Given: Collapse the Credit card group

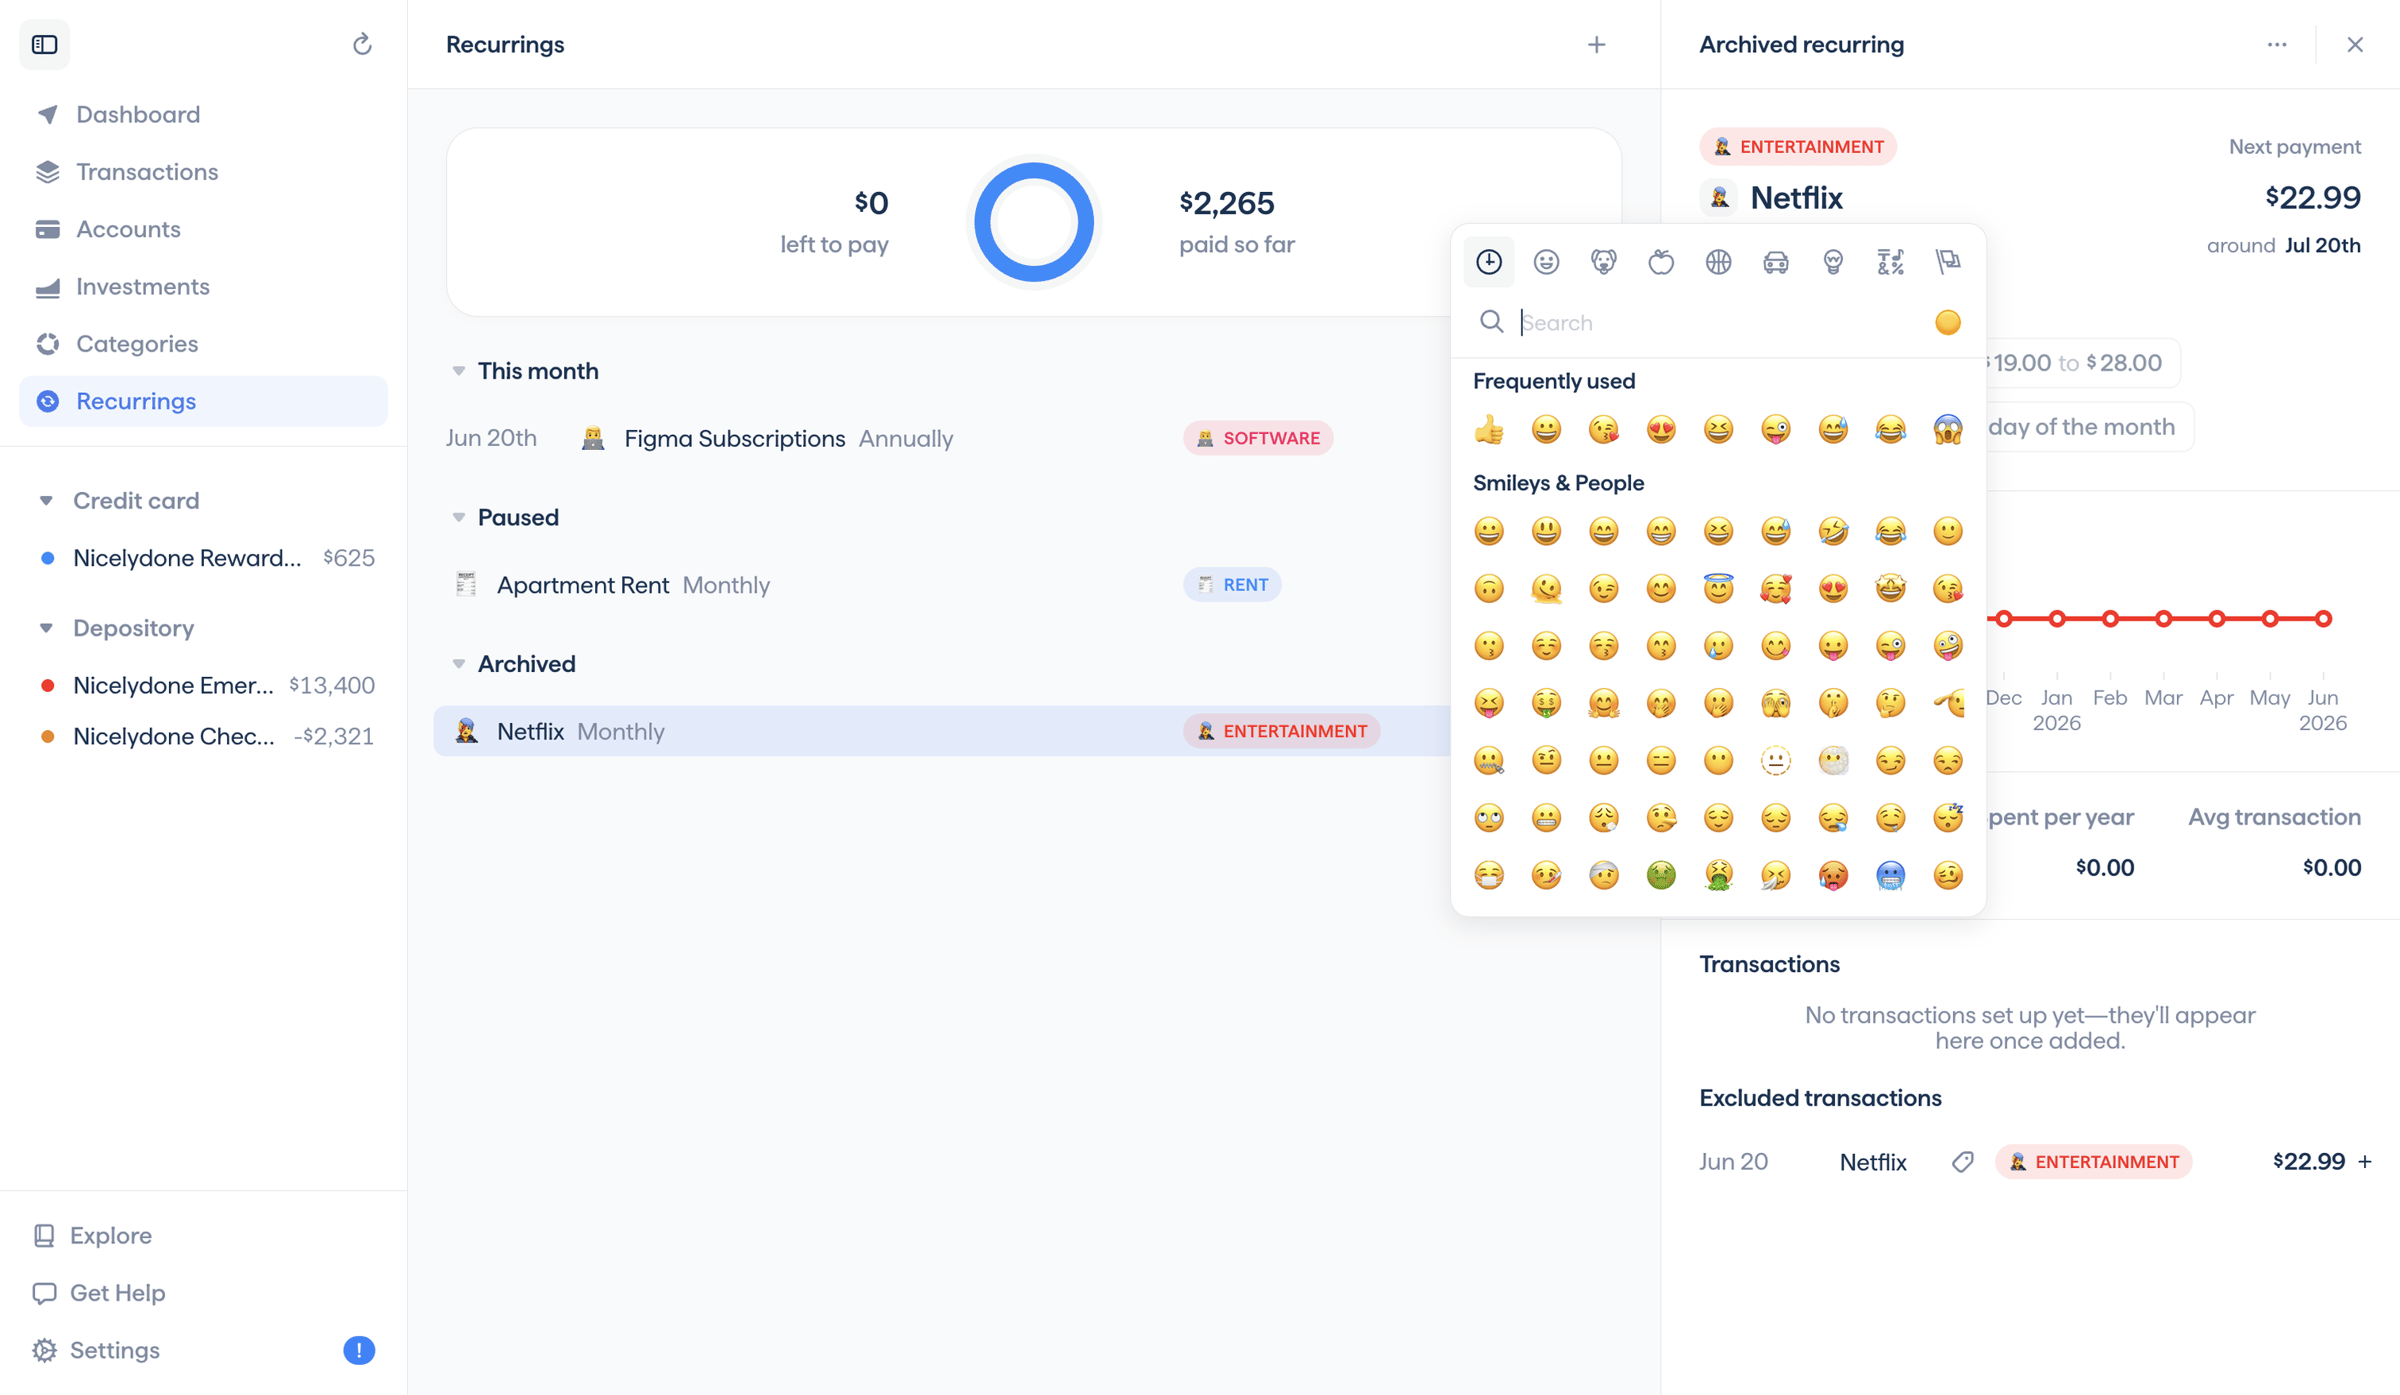Looking at the screenshot, I should [x=46, y=500].
